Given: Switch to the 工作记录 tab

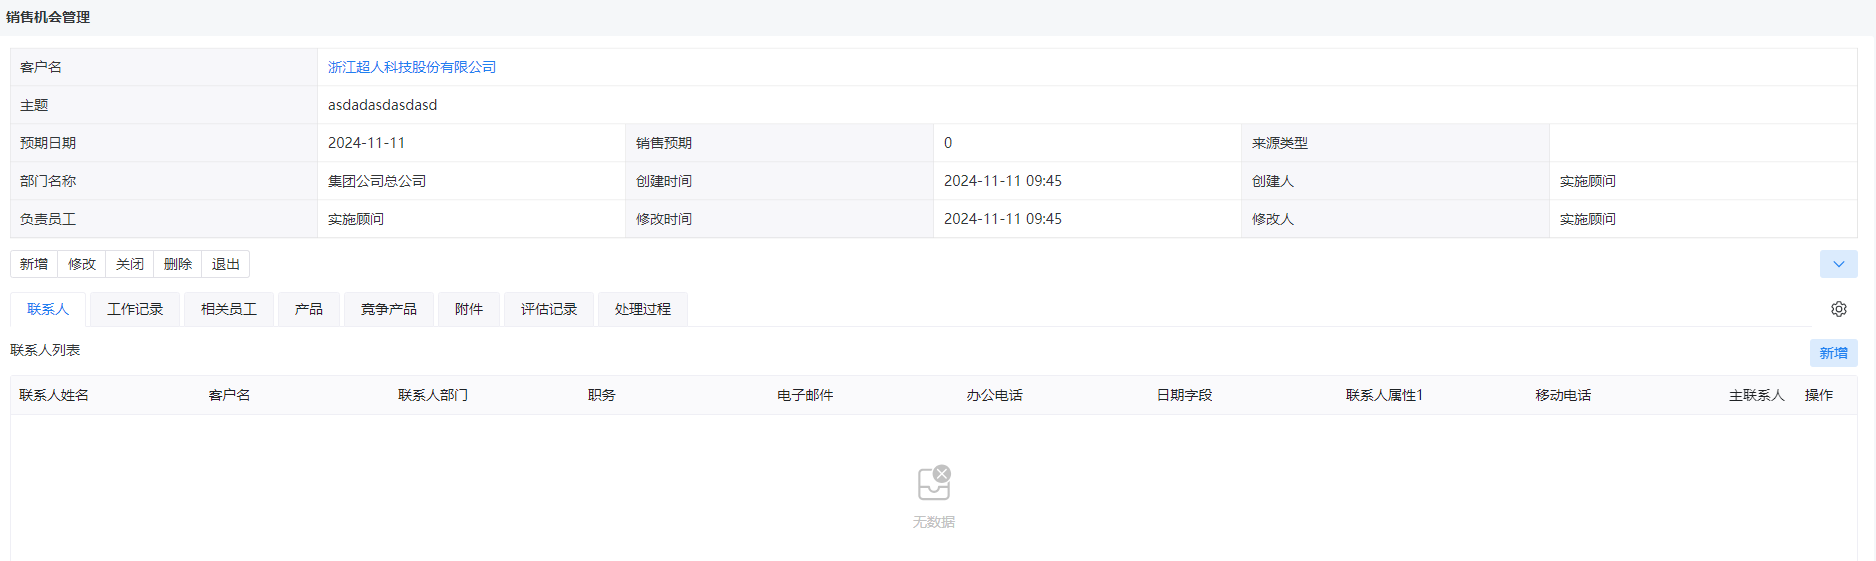Looking at the screenshot, I should (x=135, y=309).
